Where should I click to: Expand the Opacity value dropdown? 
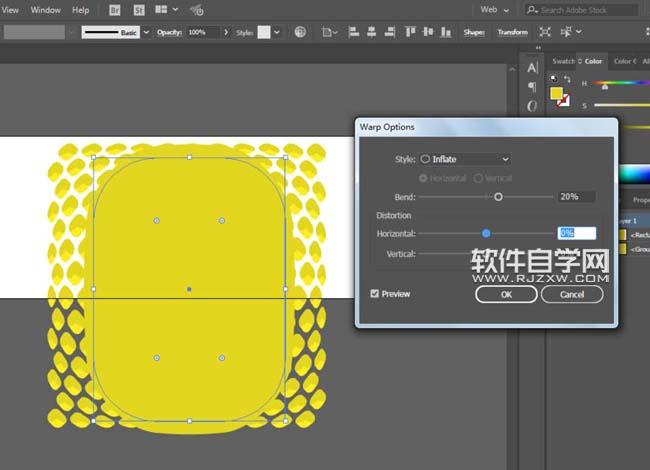coord(228,32)
